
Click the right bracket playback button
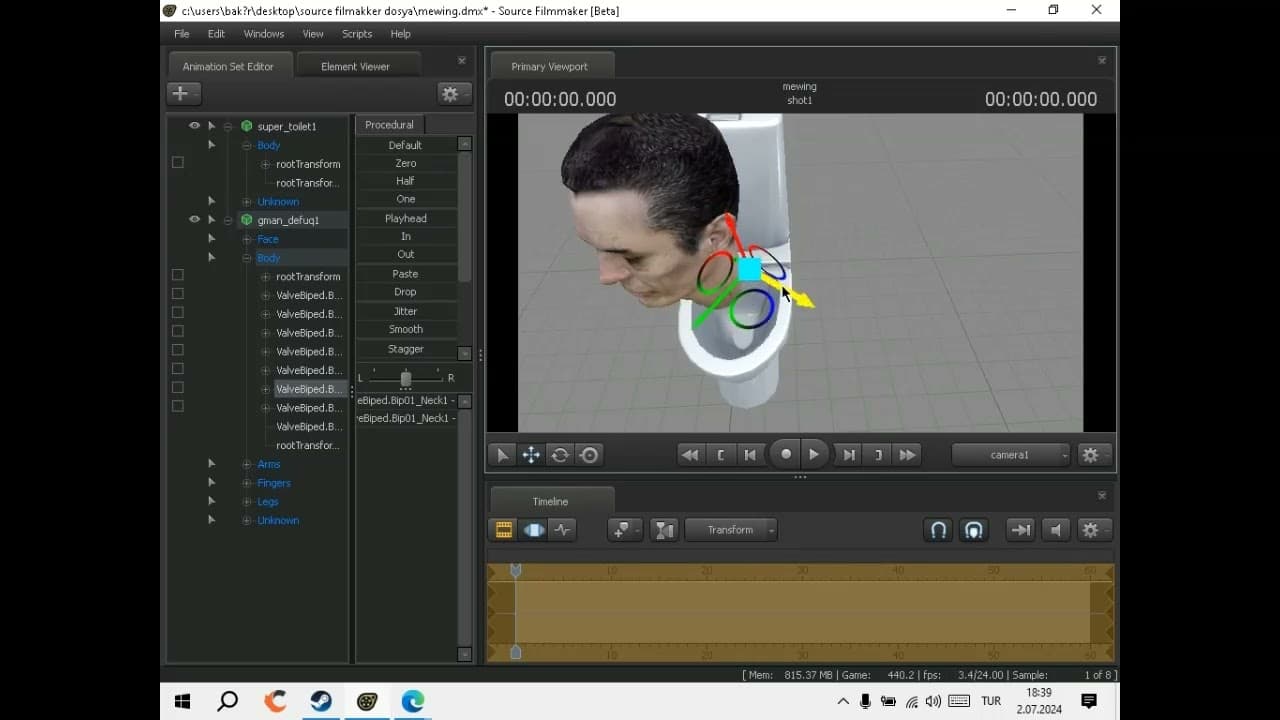(x=878, y=455)
